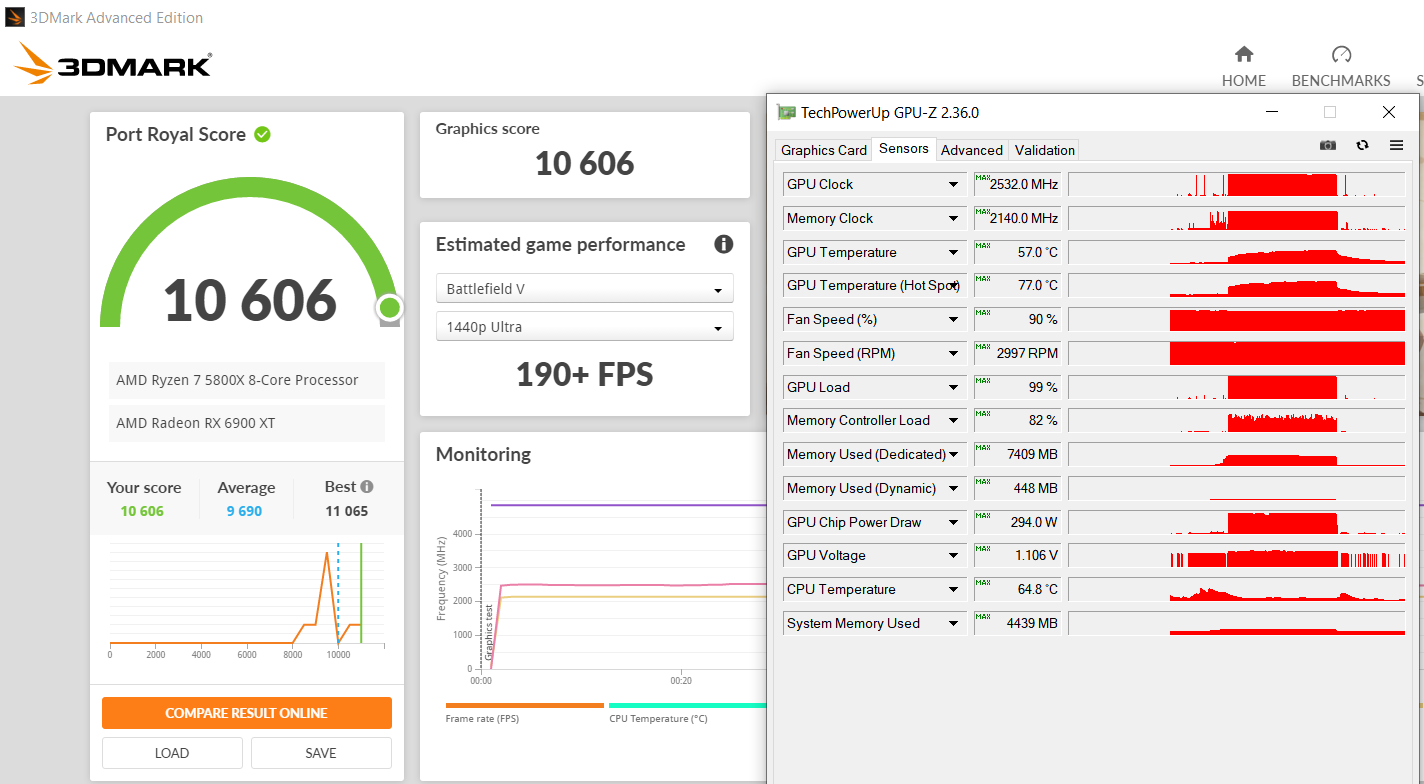Viewport: 1424px width, 784px height.
Task: Click the GPU-Z screenshot camera icon
Action: [1327, 146]
